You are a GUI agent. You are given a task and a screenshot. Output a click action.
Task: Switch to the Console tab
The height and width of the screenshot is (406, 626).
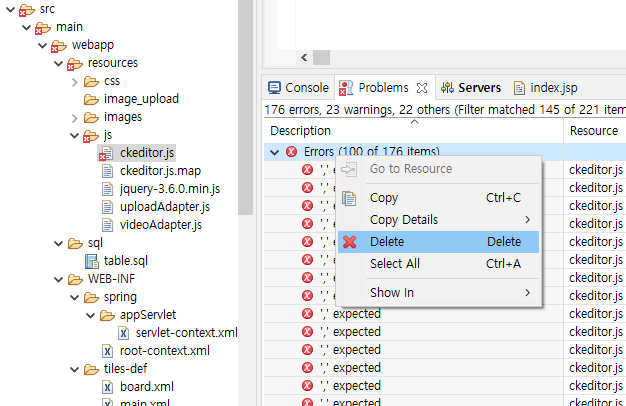point(299,88)
